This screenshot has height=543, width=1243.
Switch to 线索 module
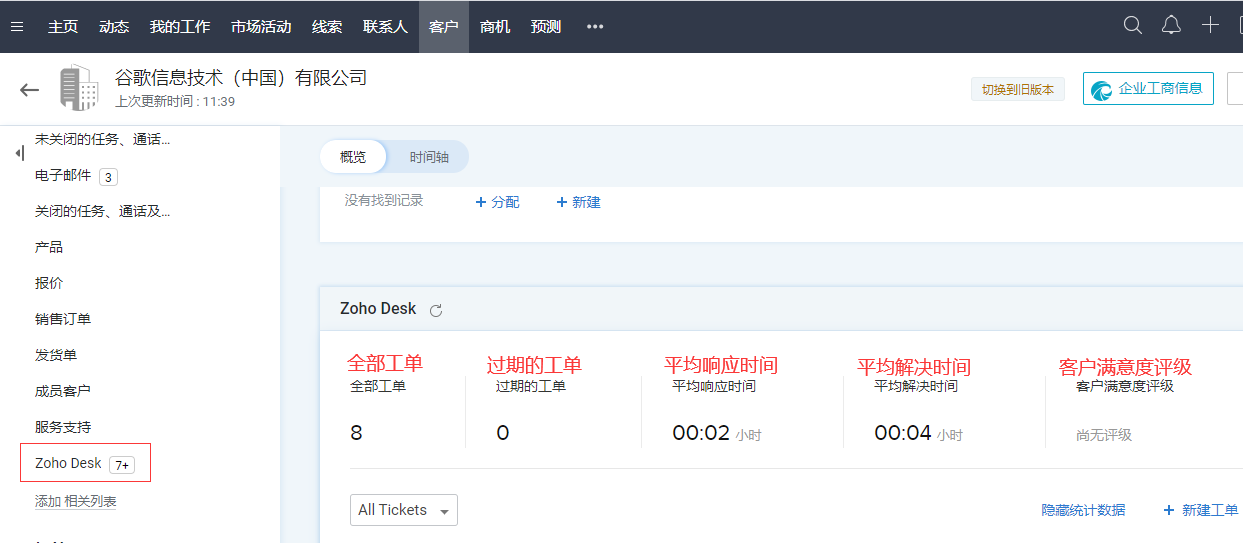327,27
